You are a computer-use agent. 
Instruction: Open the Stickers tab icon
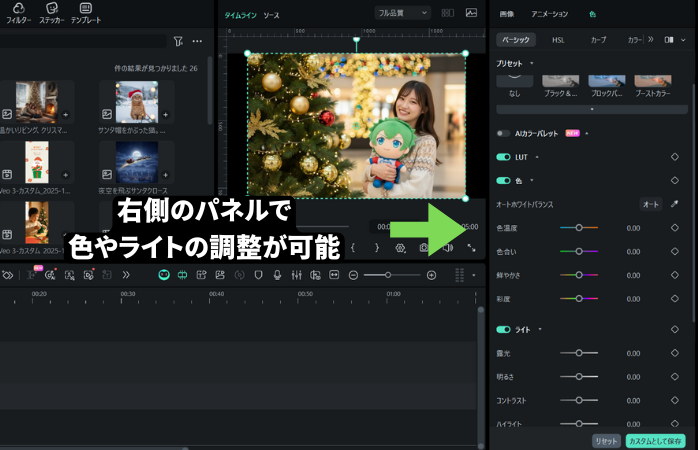point(52,8)
